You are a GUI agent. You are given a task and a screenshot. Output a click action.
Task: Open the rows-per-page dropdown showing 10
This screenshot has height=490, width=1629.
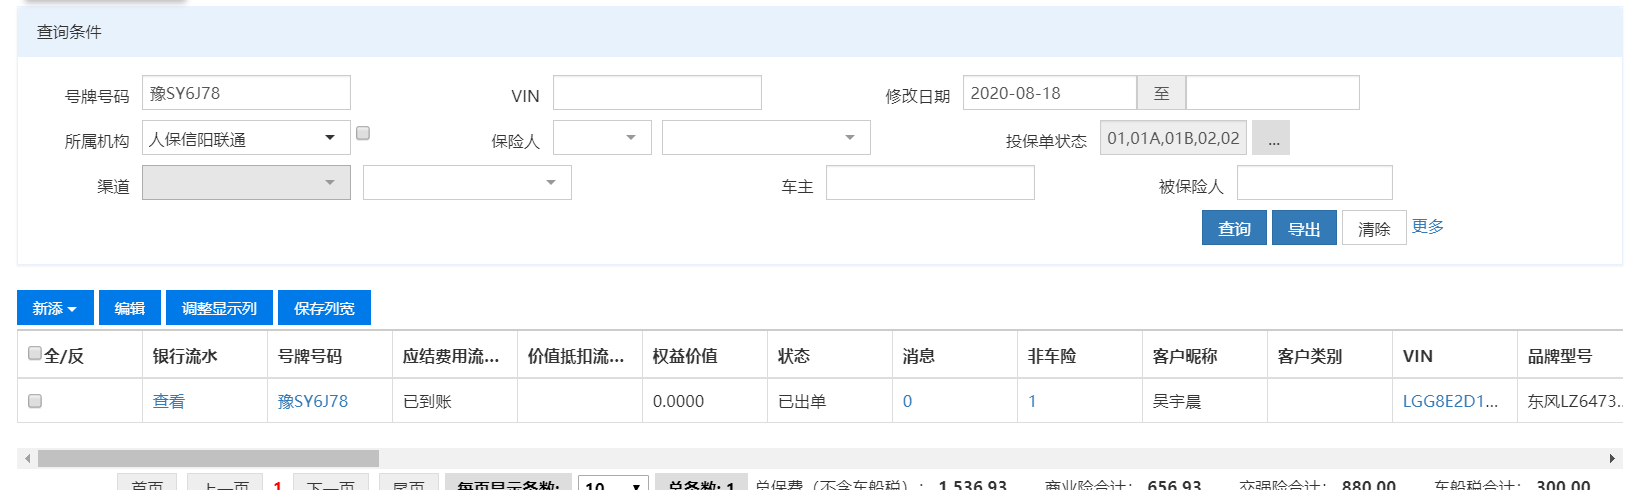pyautogui.click(x=613, y=483)
